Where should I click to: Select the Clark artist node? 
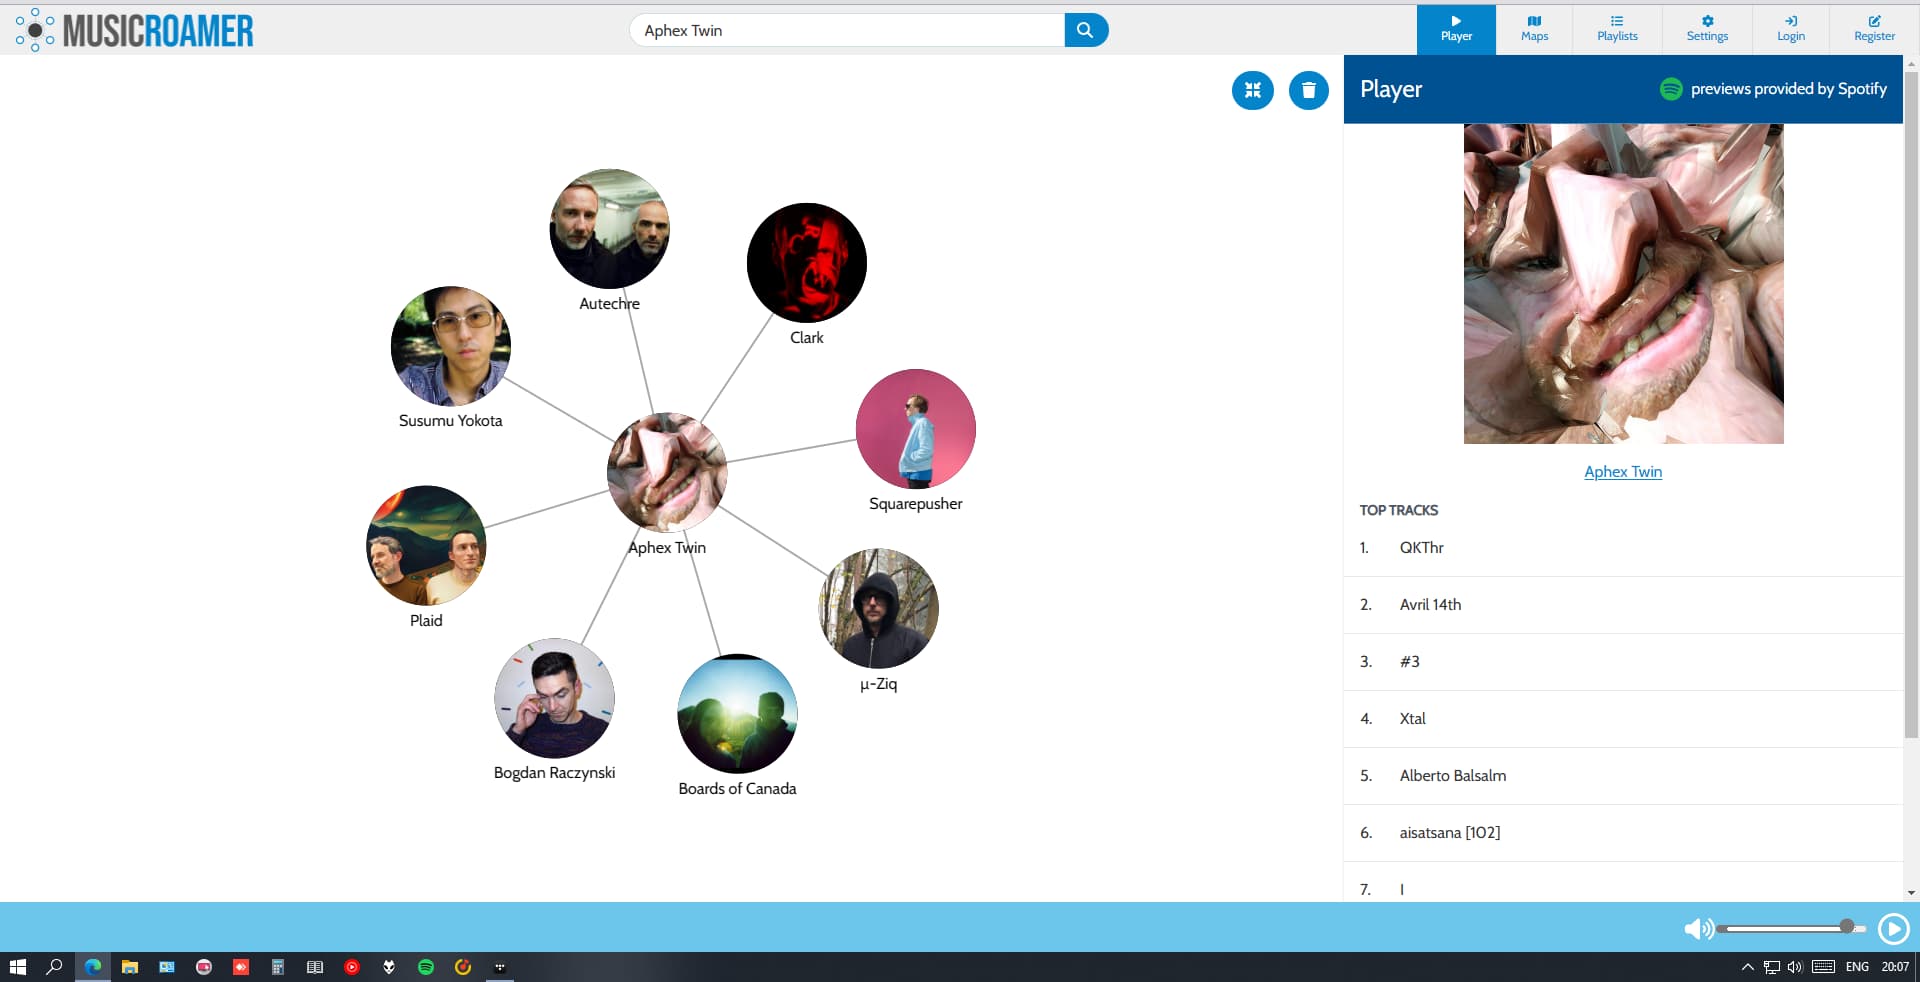[807, 263]
